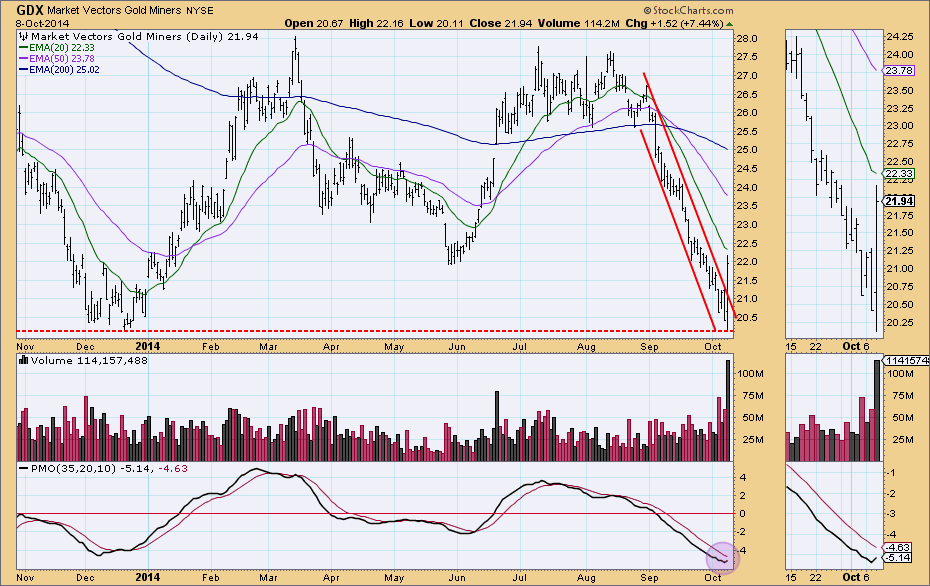Click the Market Vectors Gold Miners (Daily) legend
The width and height of the screenshot is (930, 586).
click(x=145, y=37)
